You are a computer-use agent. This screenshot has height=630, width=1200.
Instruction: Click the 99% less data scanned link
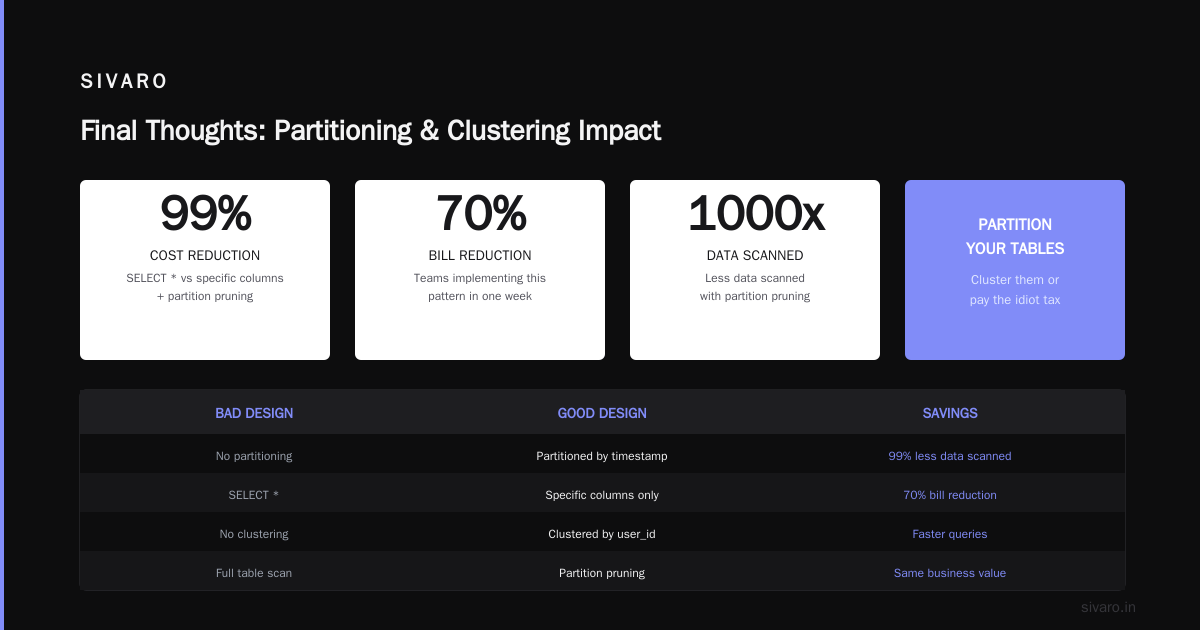pyautogui.click(x=950, y=456)
